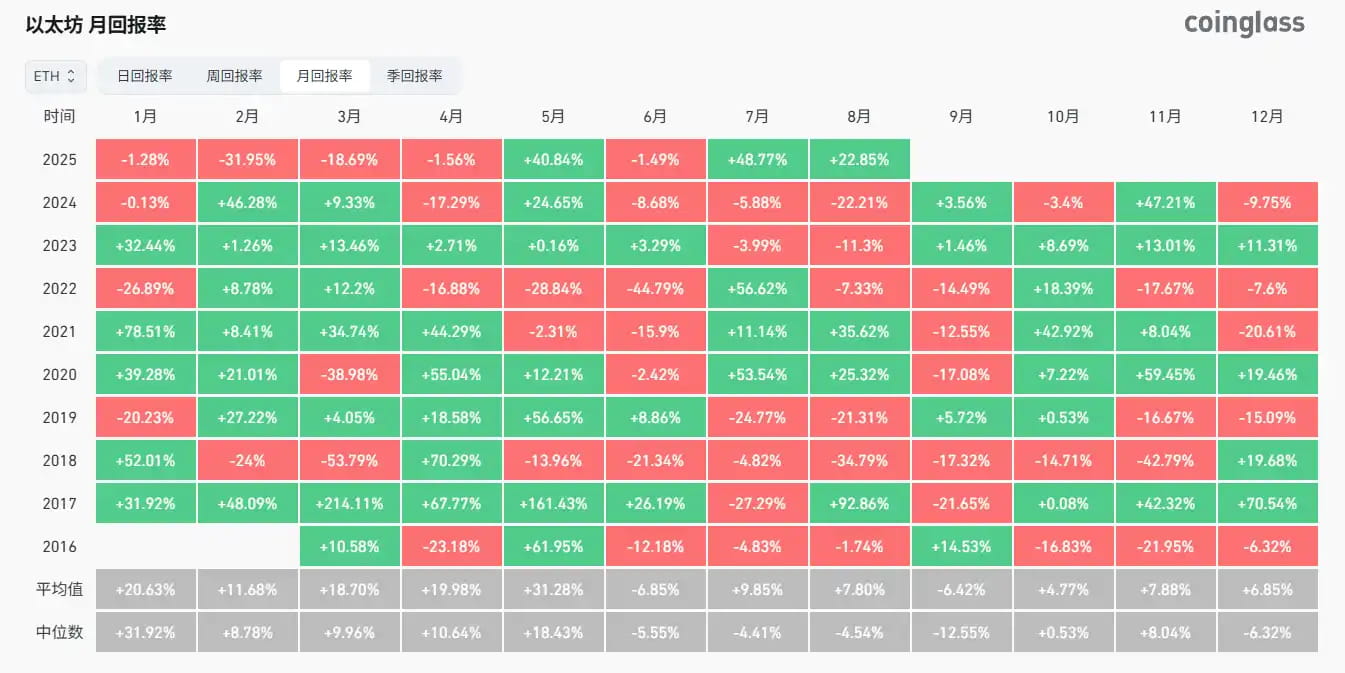Image resolution: width=1345 pixels, height=673 pixels.
Task: Click the 2025 July +48.77% cell
Action: point(758,160)
